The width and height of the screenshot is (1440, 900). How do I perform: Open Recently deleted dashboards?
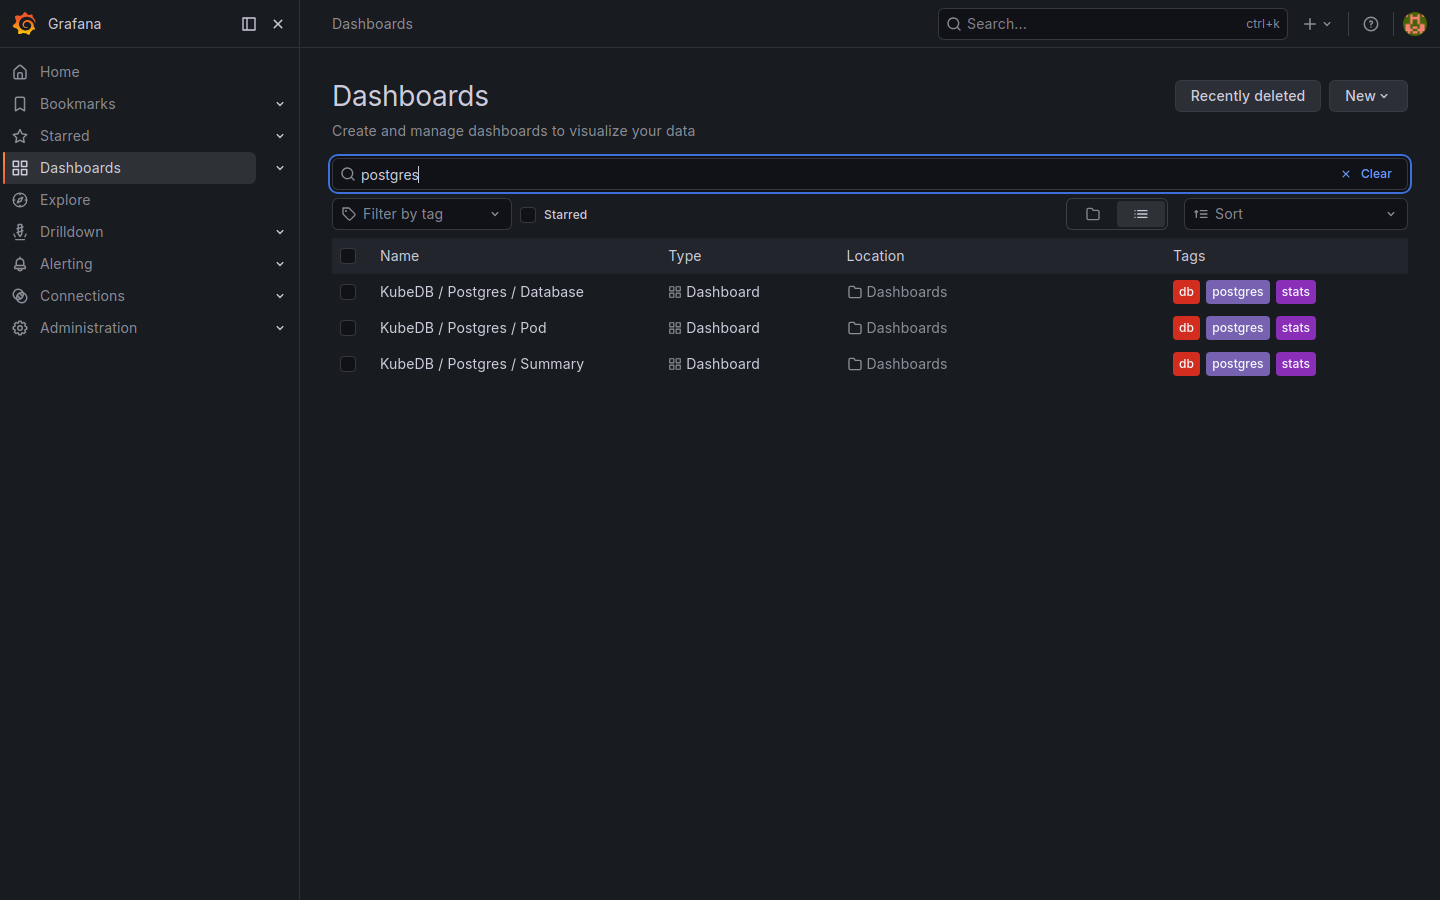[x=1247, y=96]
